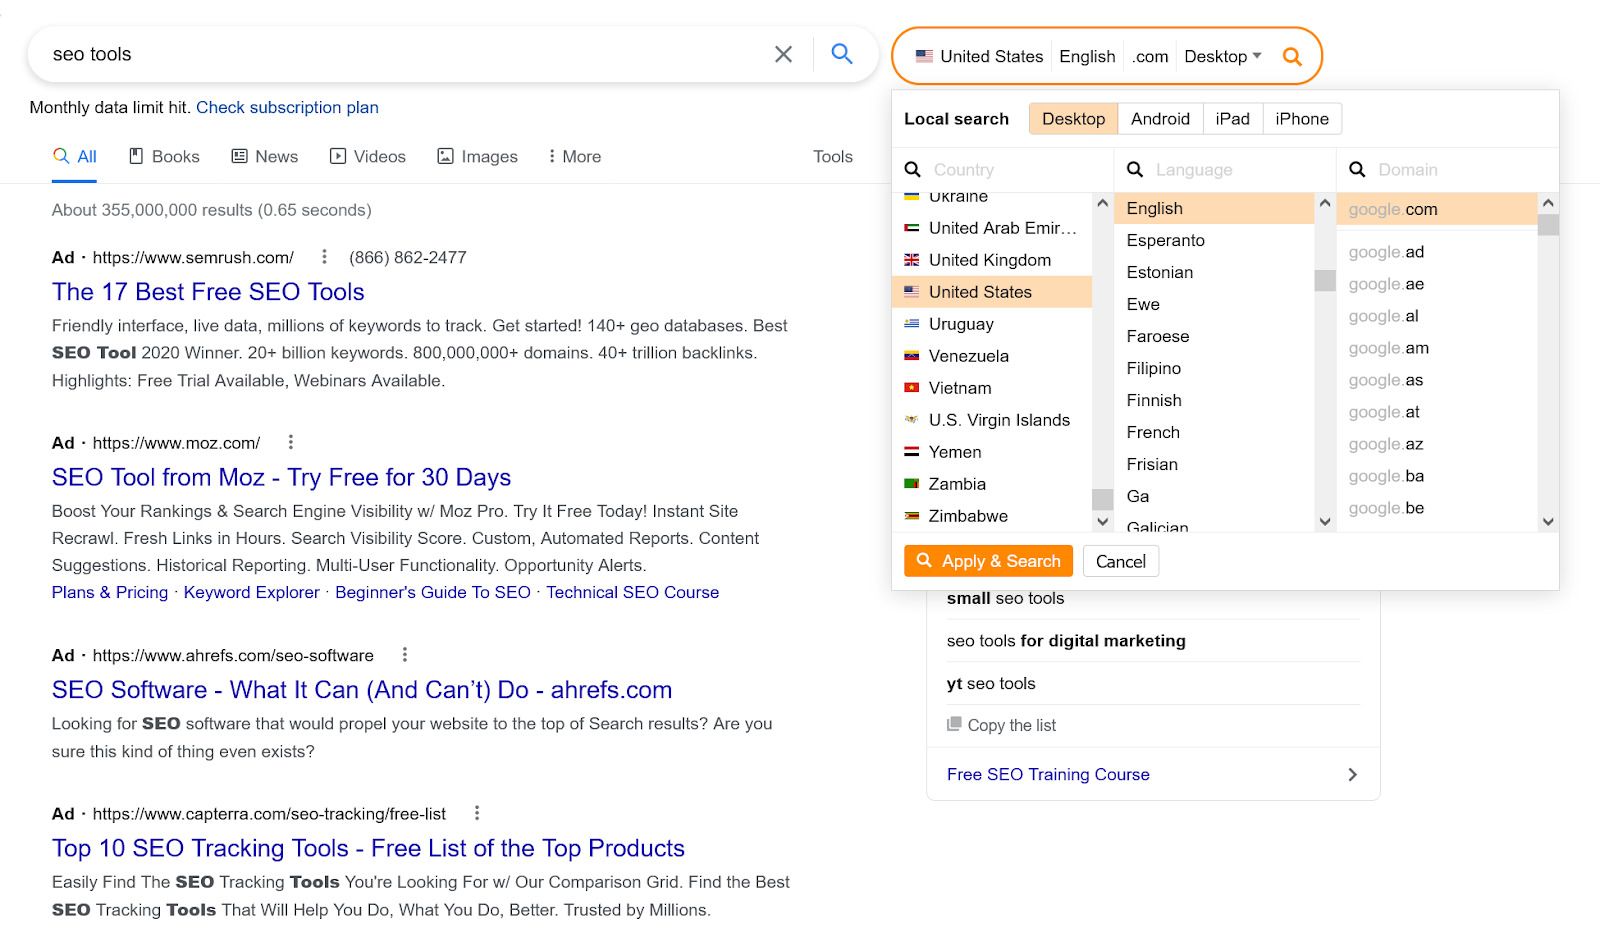Screen dimensions: 1600x942
Task: Select the google.de domain option via domain list scroll arrow
Action: coord(1548,521)
